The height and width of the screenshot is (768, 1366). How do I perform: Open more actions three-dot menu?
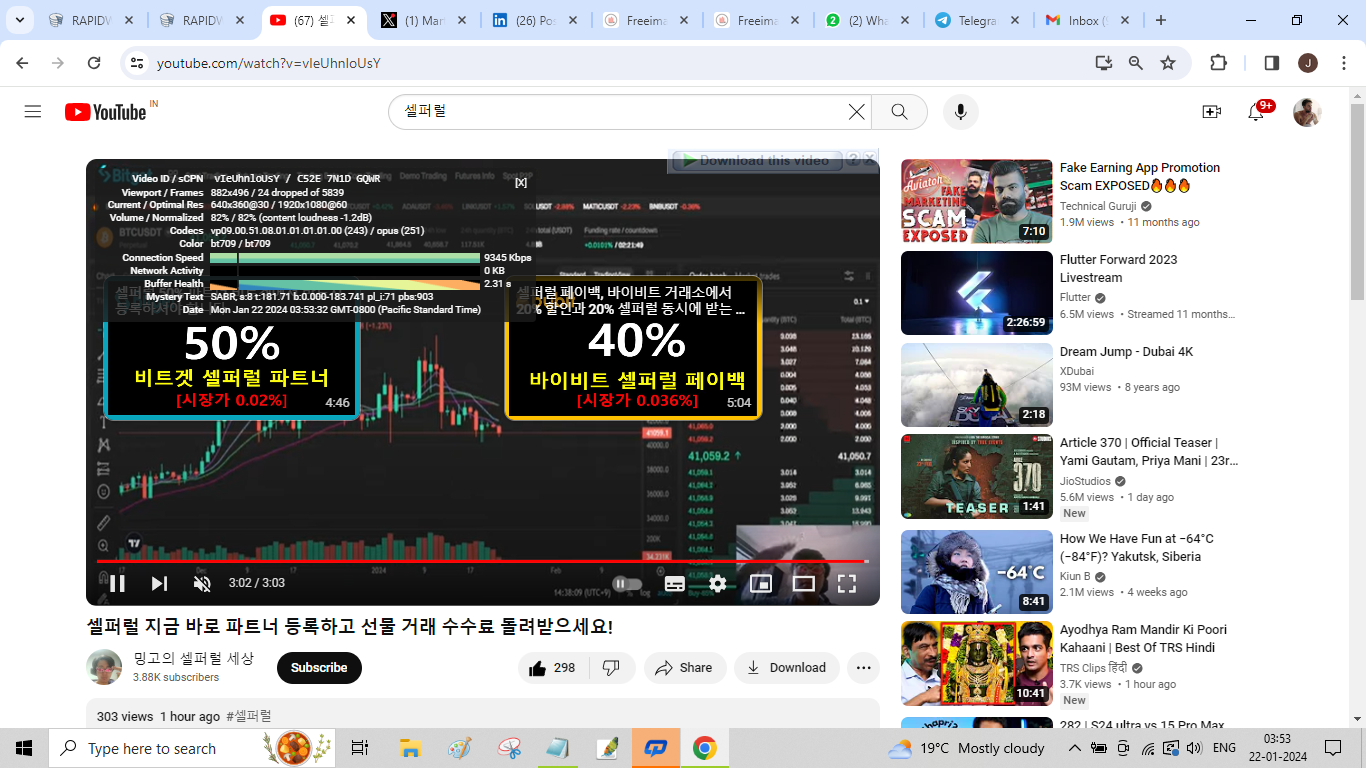click(864, 668)
